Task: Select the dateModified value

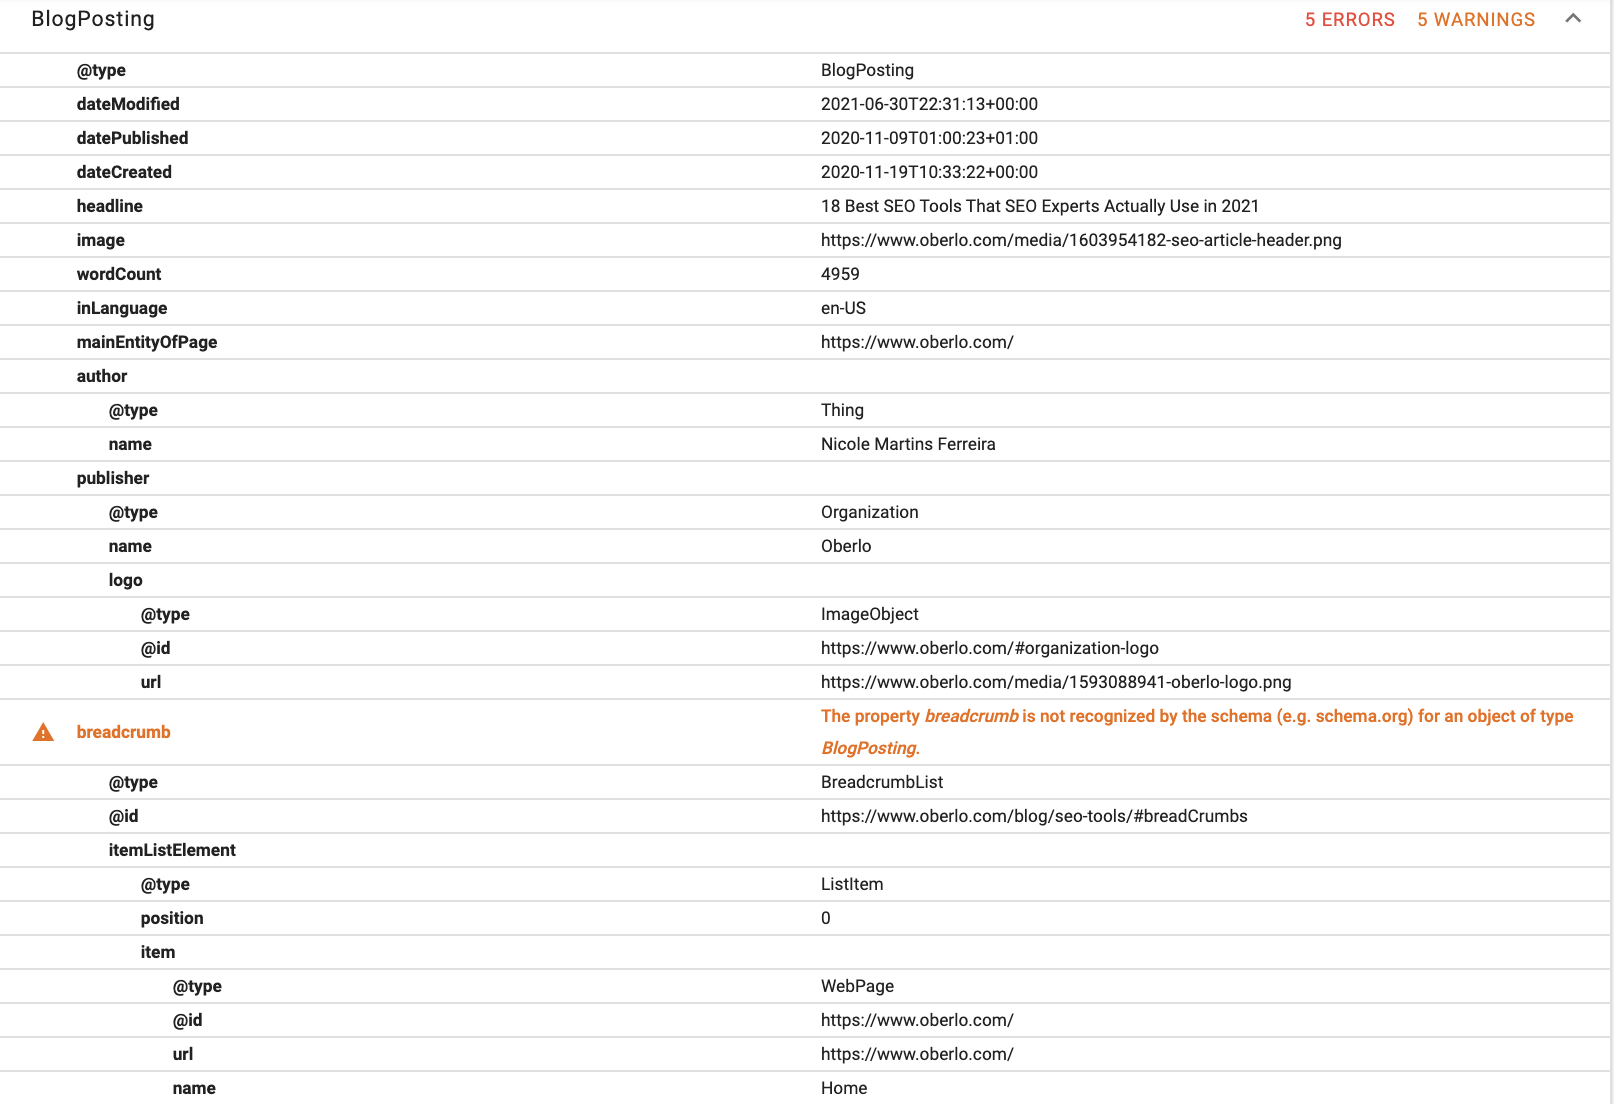Action: [x=929, y=104]
